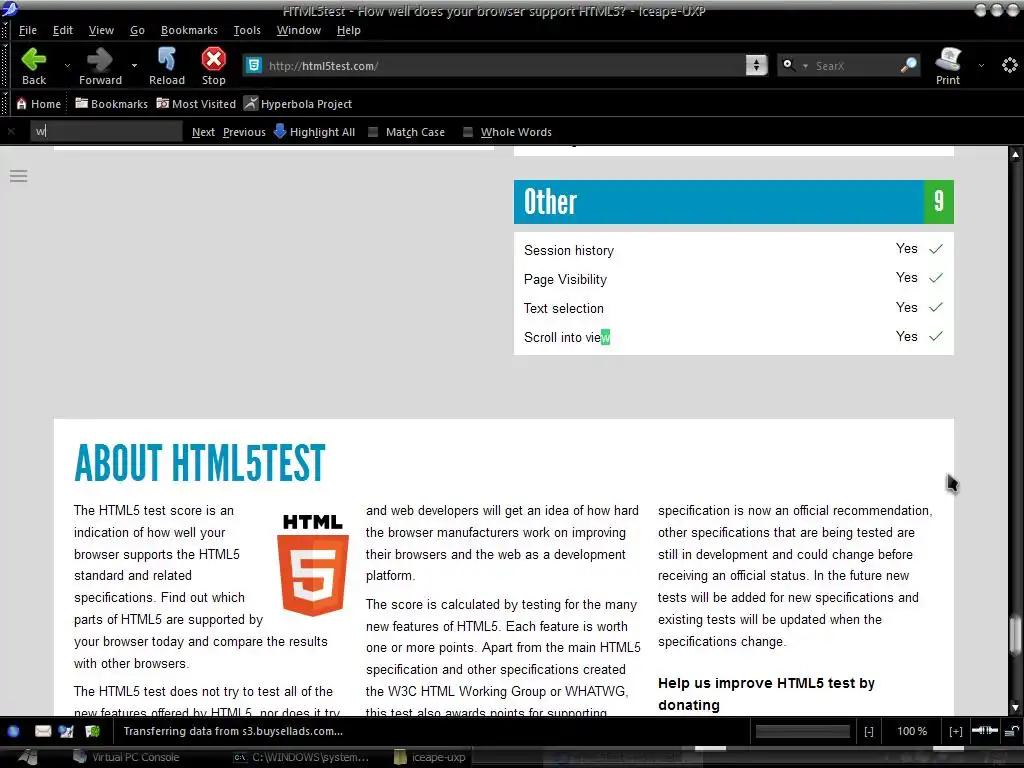Click Next in the find bar
Viewport: 1024px width, 768px height.
click(x=203, y=132)
